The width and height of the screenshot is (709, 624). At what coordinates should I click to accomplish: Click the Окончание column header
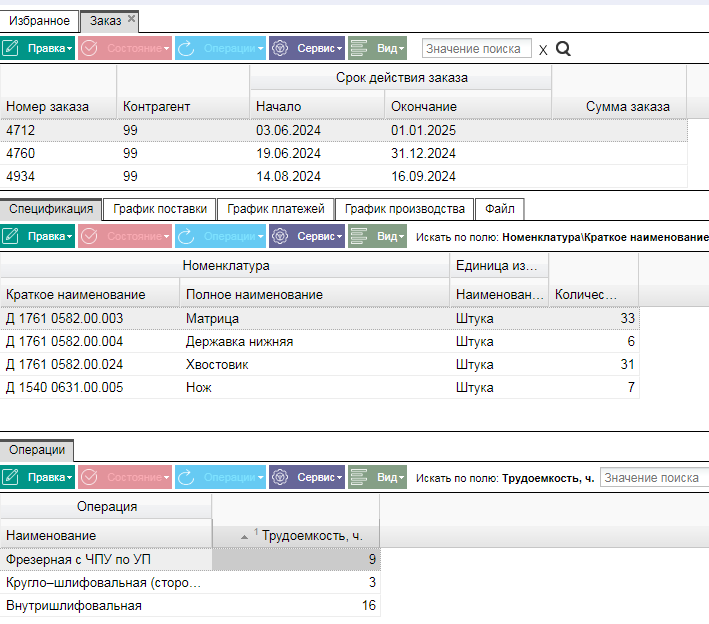(x=468, y=105)
